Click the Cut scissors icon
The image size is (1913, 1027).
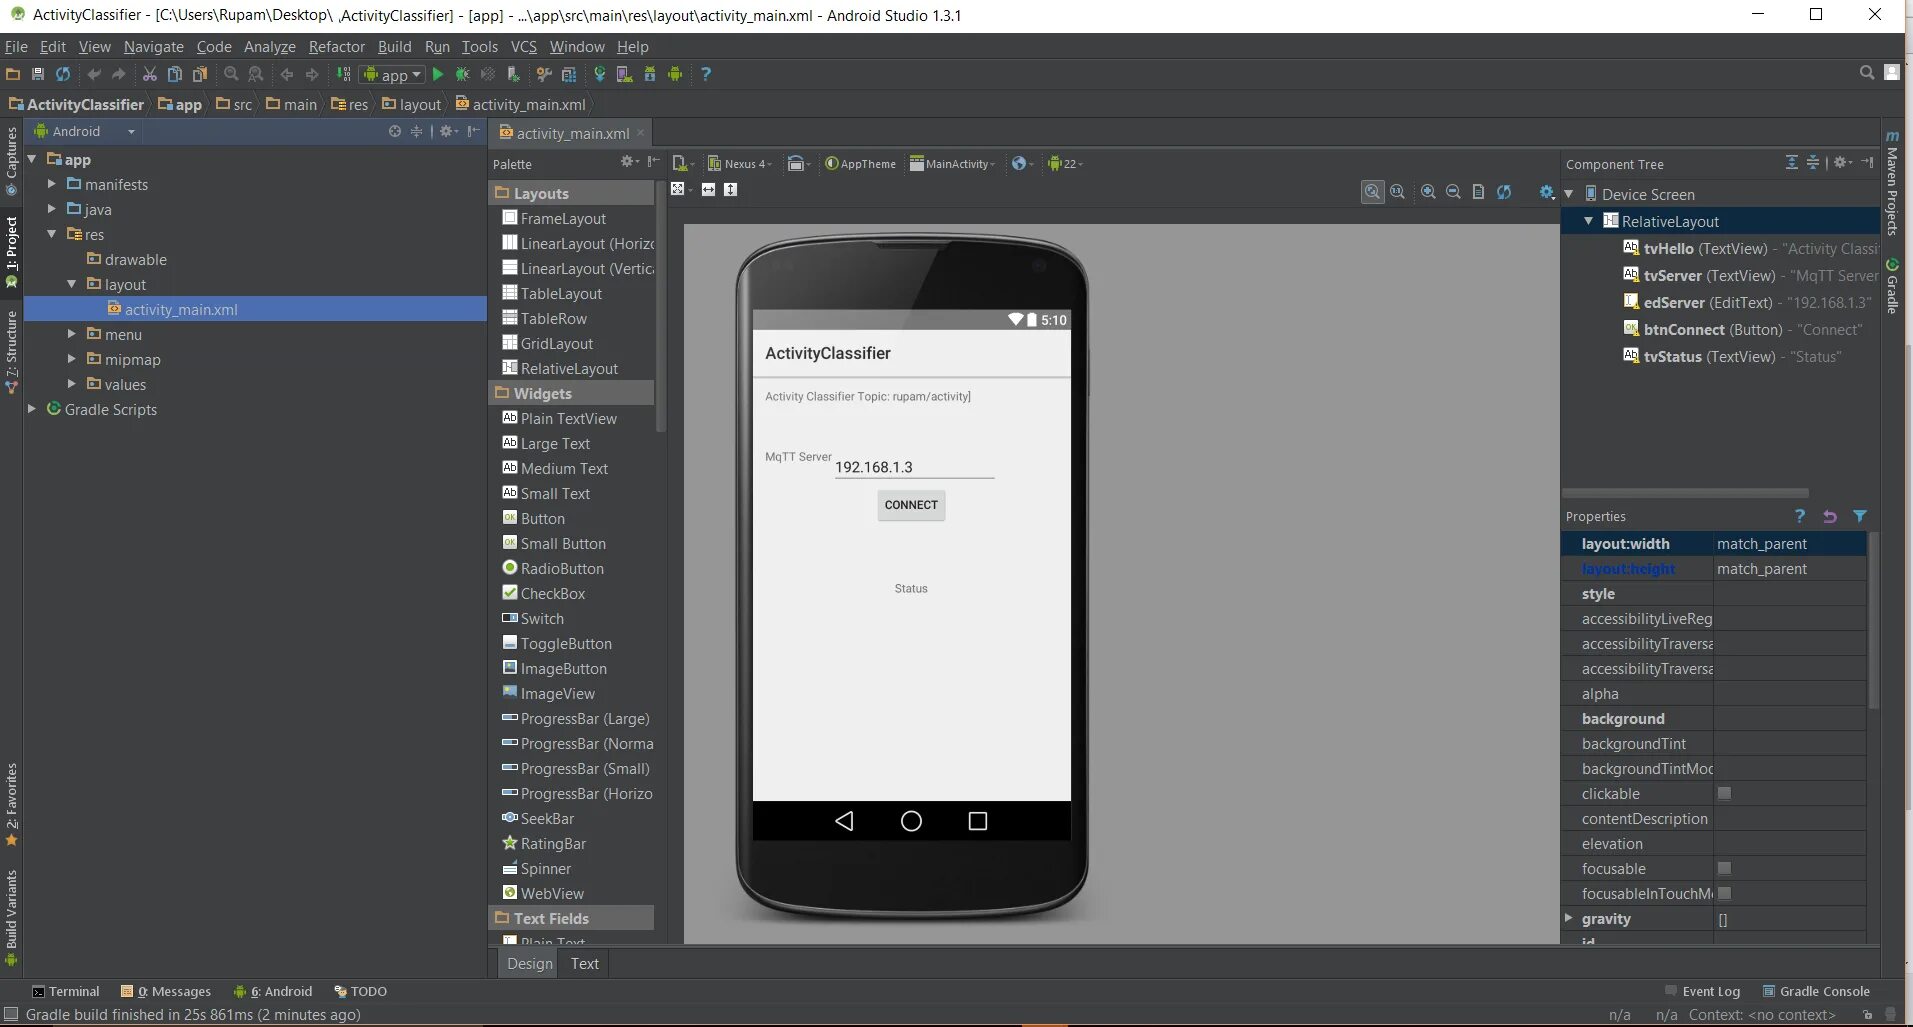point(150,74)
